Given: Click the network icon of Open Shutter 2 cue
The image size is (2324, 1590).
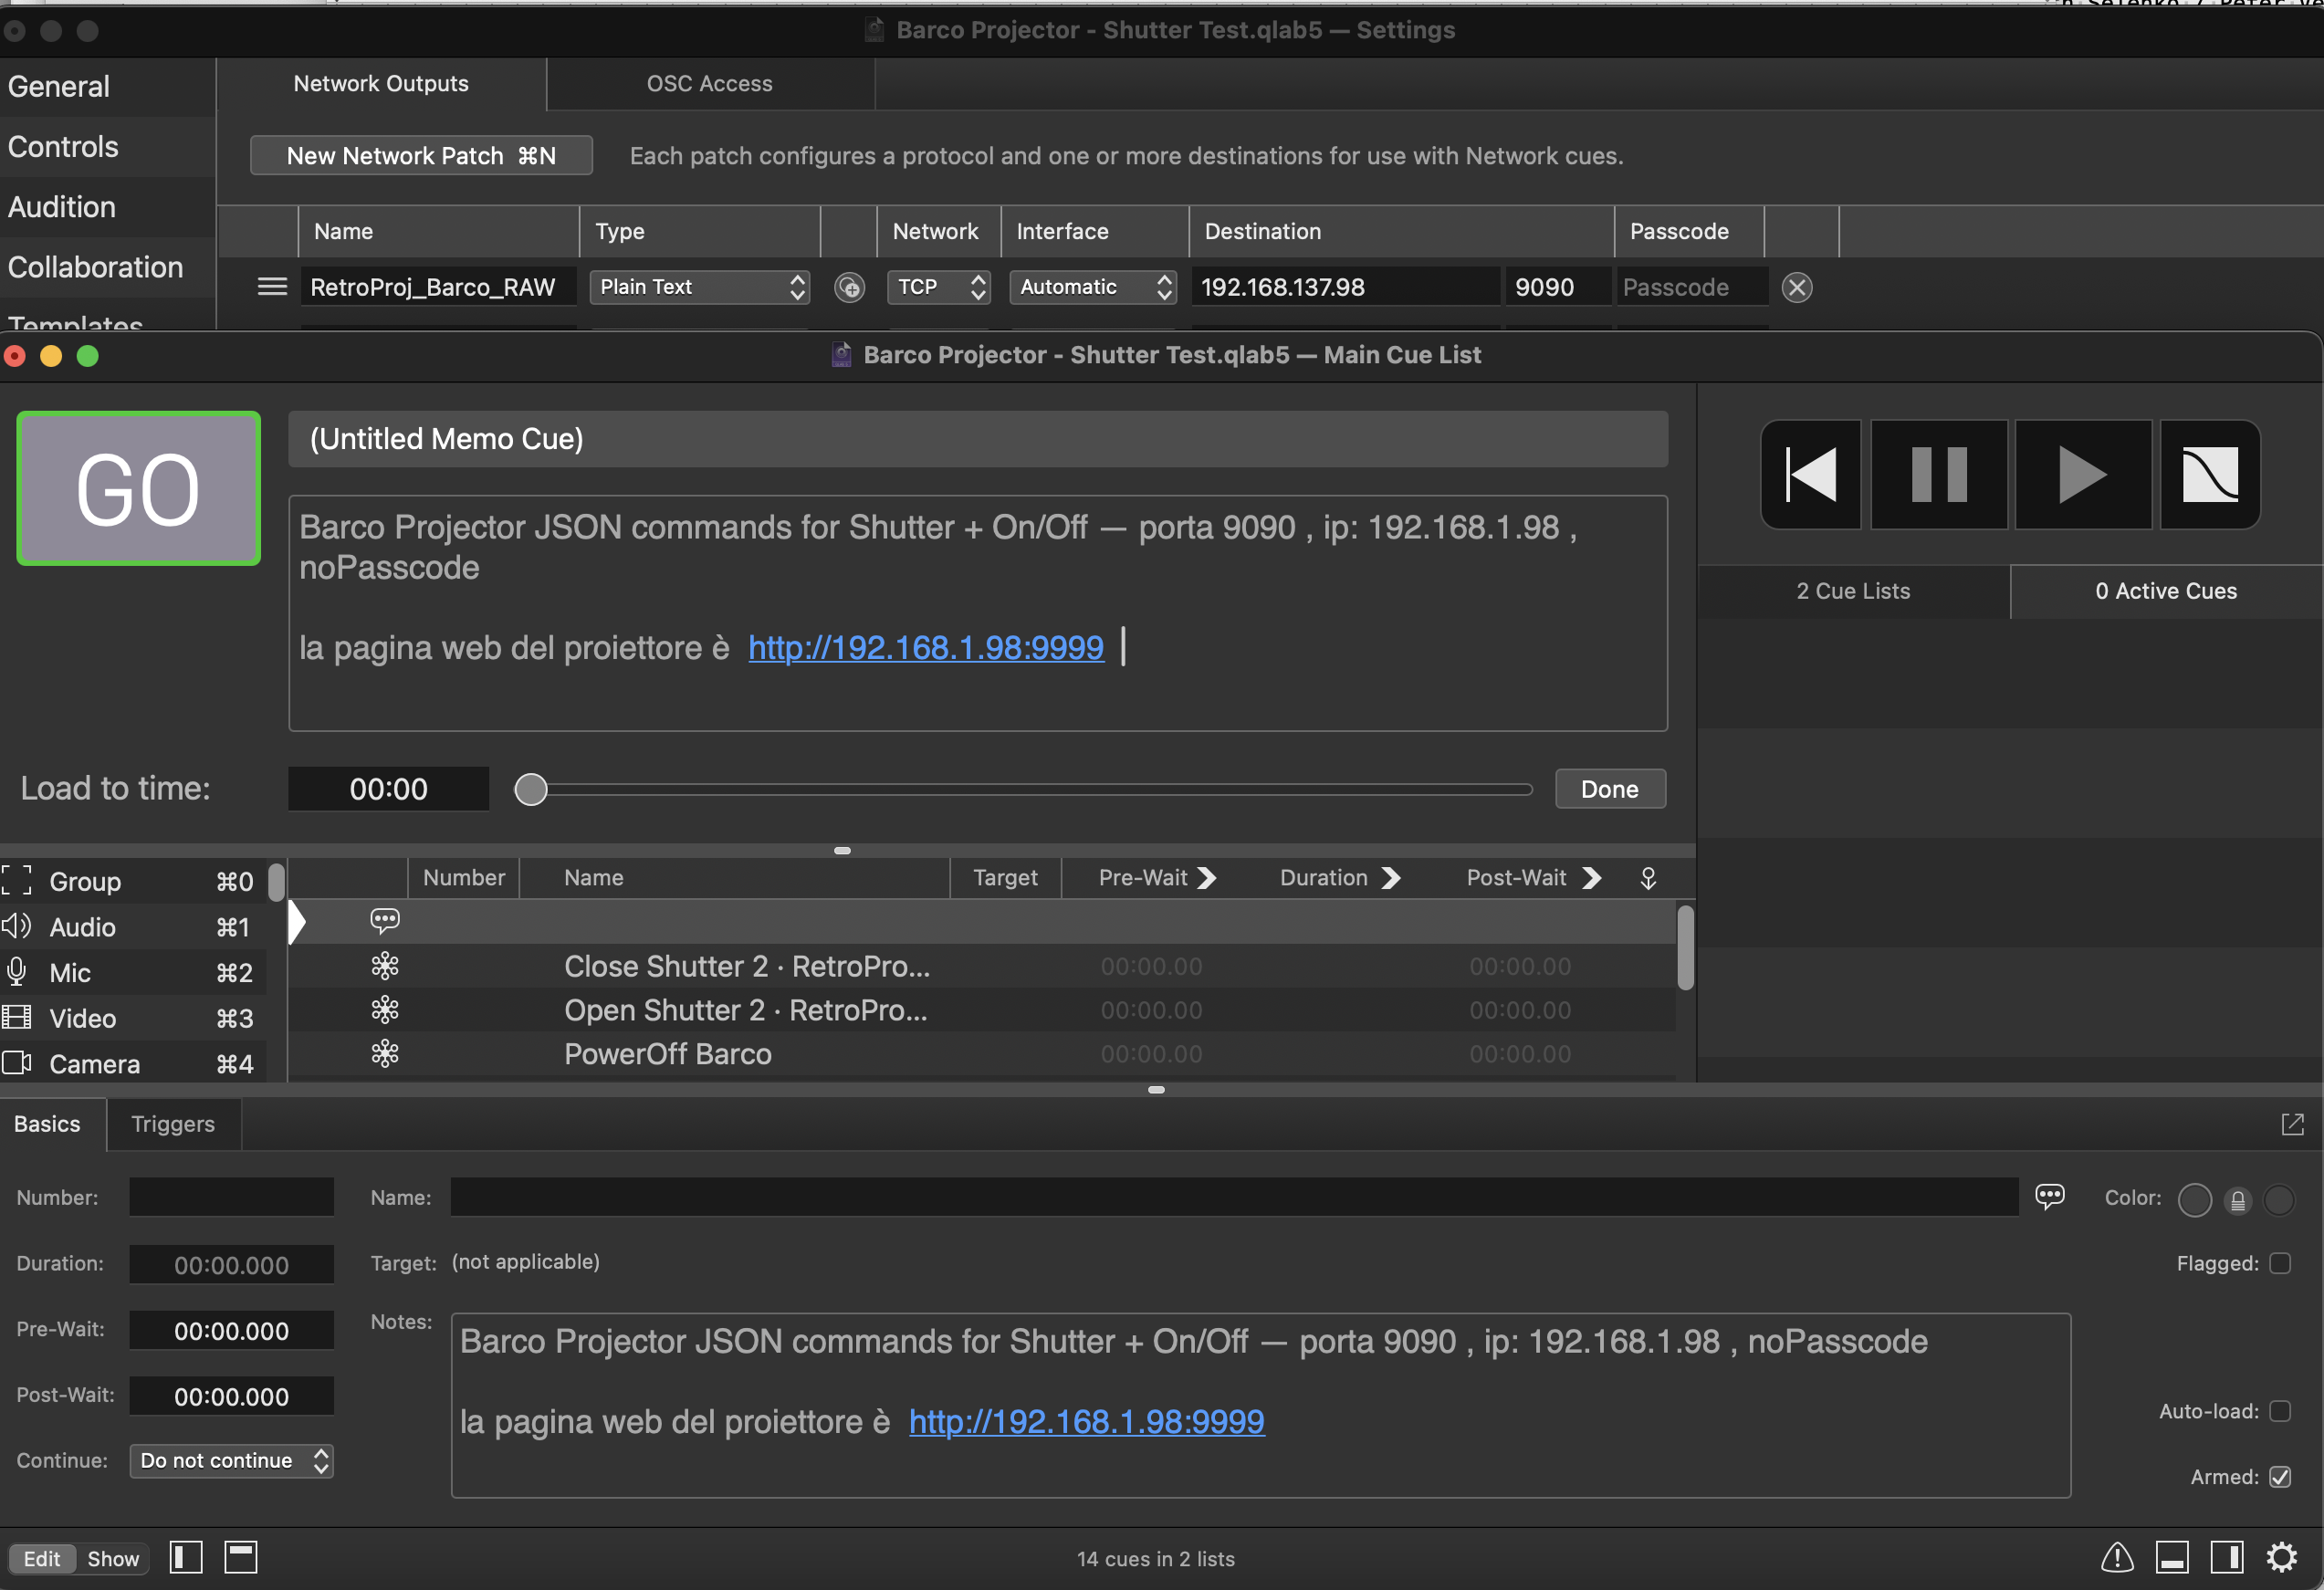Looking at the screenshot, I should [x=385, y=1010].
